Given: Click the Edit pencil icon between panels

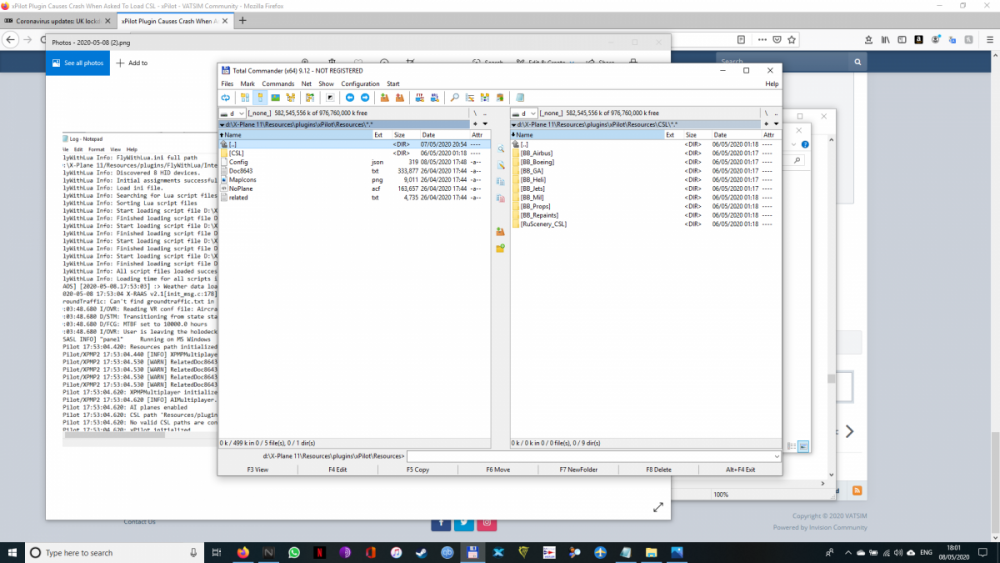Looking at the screenshot, I should [x=500, y=164].
